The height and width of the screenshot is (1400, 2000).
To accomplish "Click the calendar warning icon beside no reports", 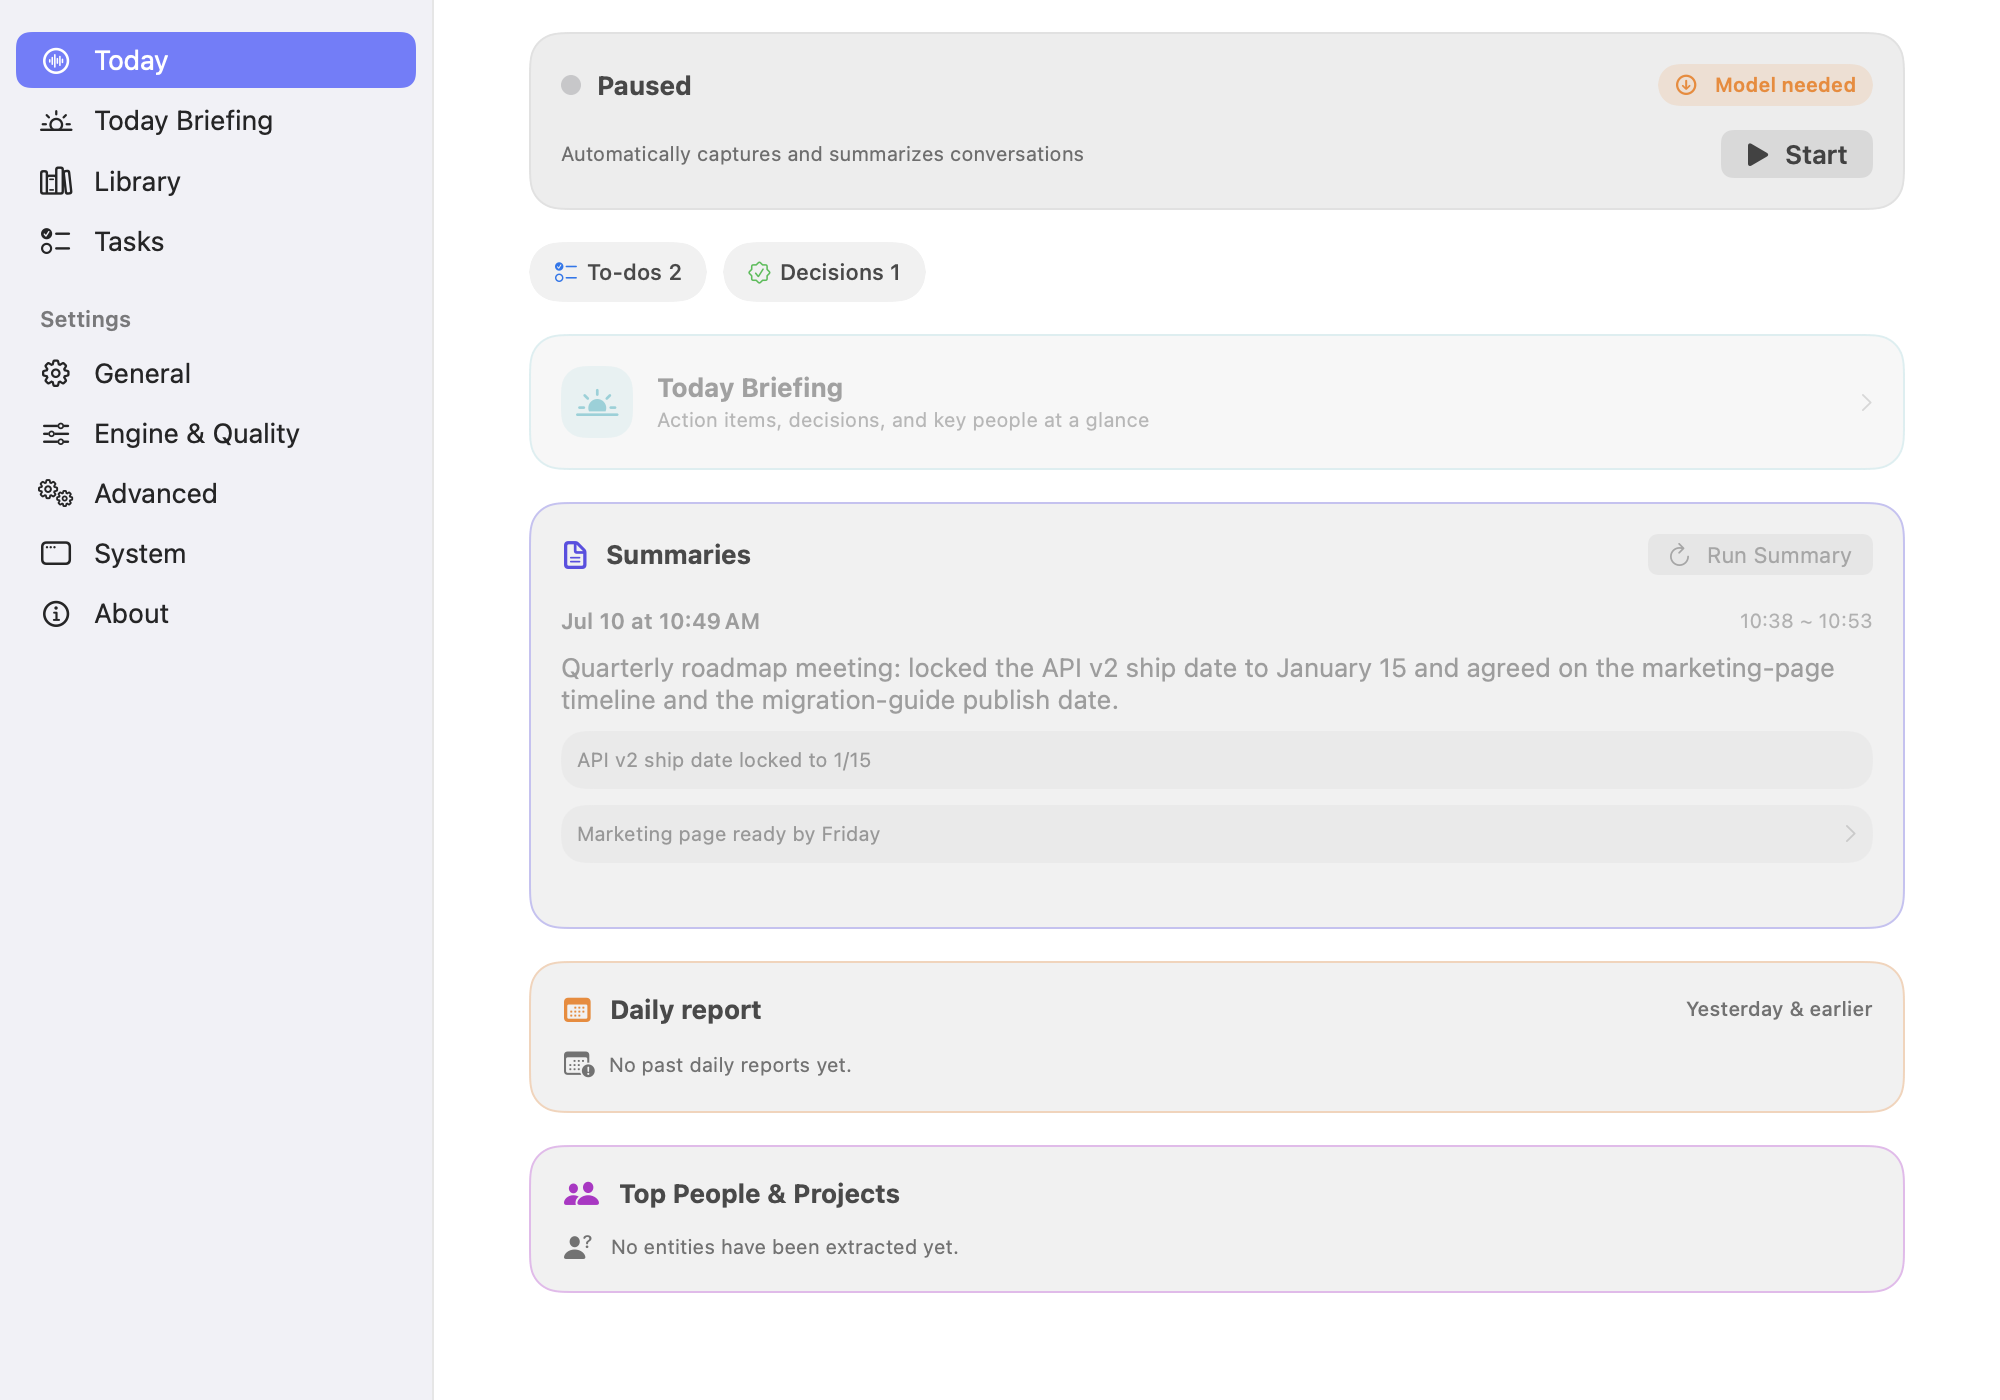I will tap(579, 1064).
